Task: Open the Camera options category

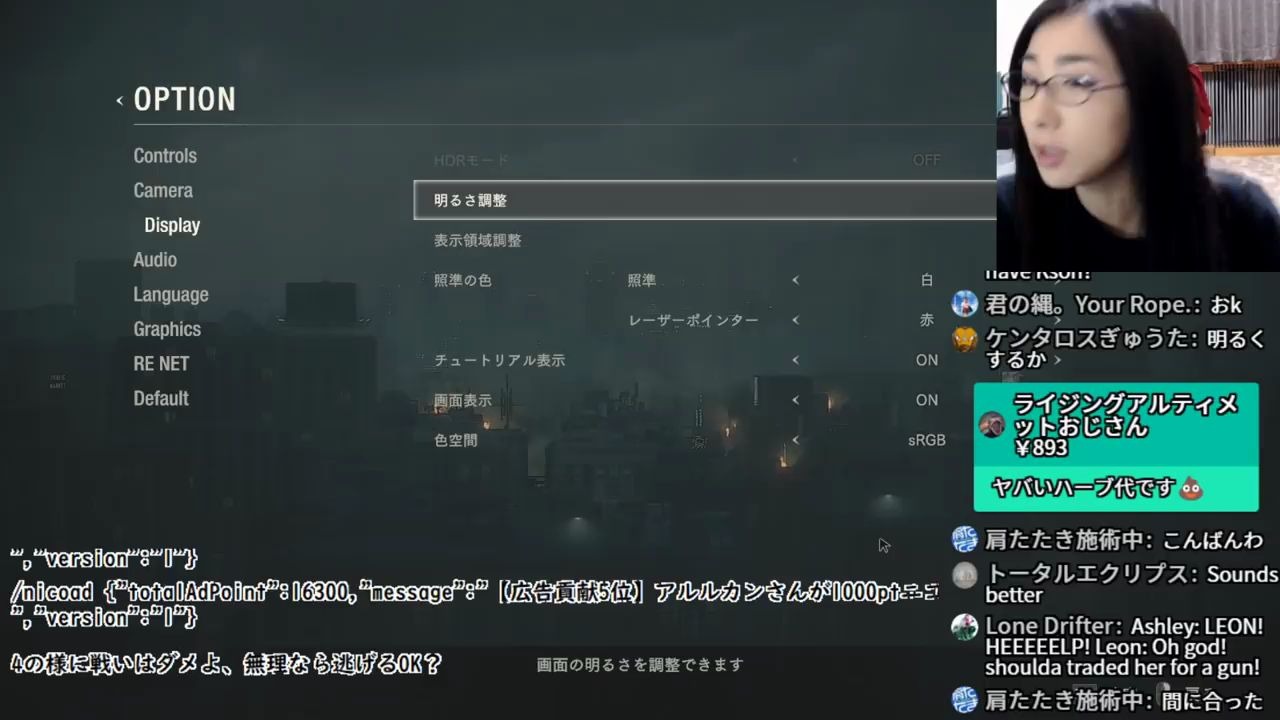Action: tap(163, 190)
